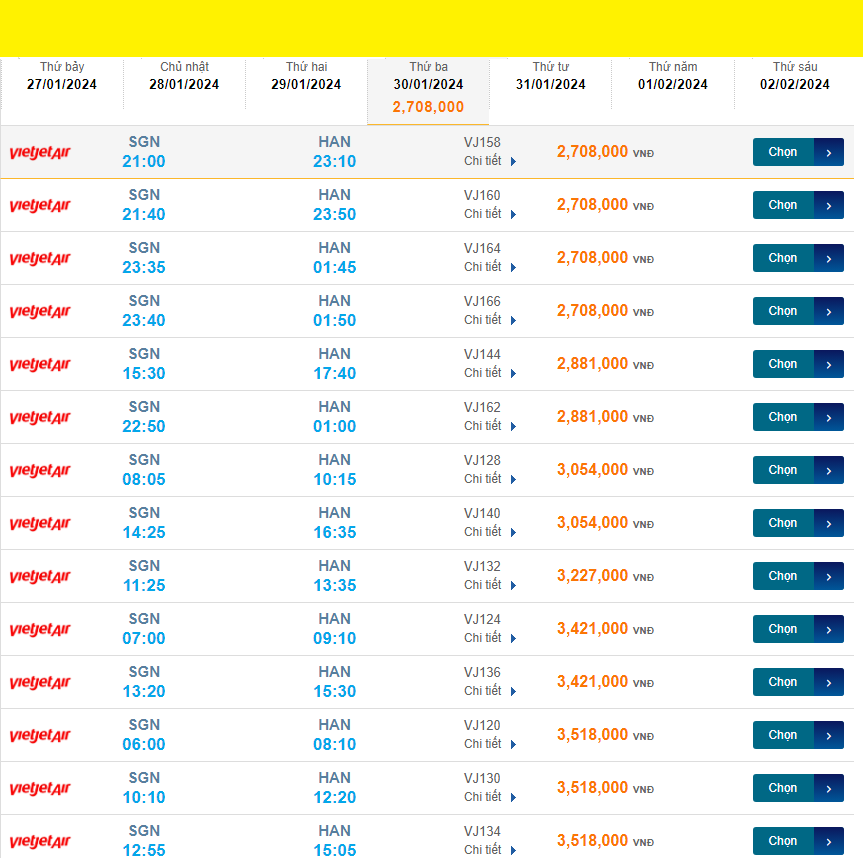The width and height of the screenshot is (863, 858).
Task: Click the VietJet Air logo on flight VJ132
Action: click(x=40, y=577)
